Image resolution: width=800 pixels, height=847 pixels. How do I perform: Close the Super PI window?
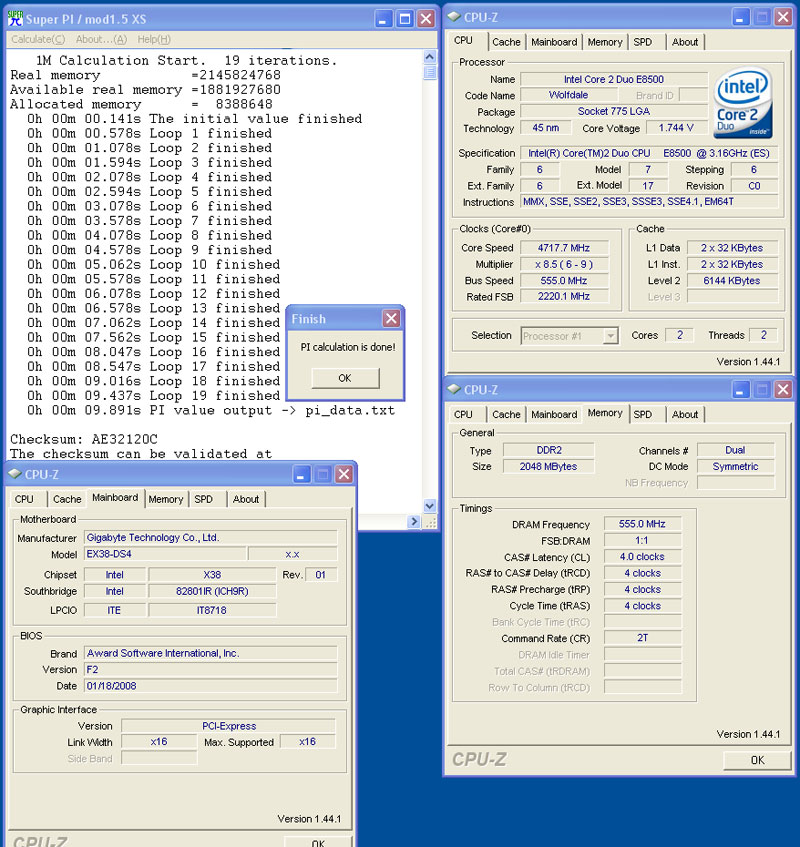(426, 19)
